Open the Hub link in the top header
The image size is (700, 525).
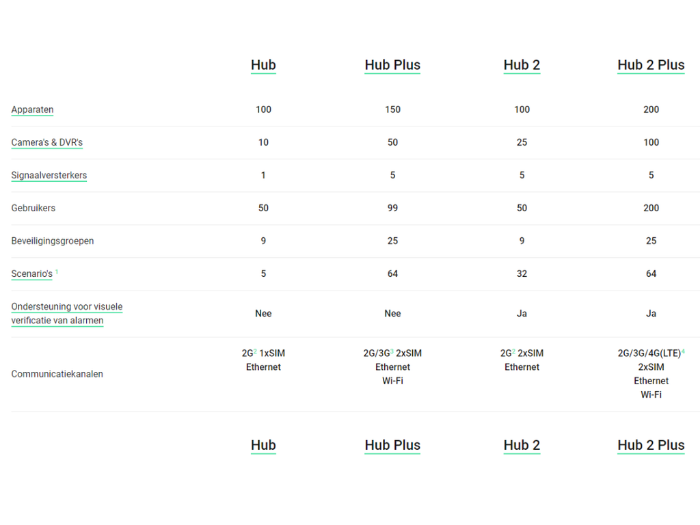click(263, 65)
